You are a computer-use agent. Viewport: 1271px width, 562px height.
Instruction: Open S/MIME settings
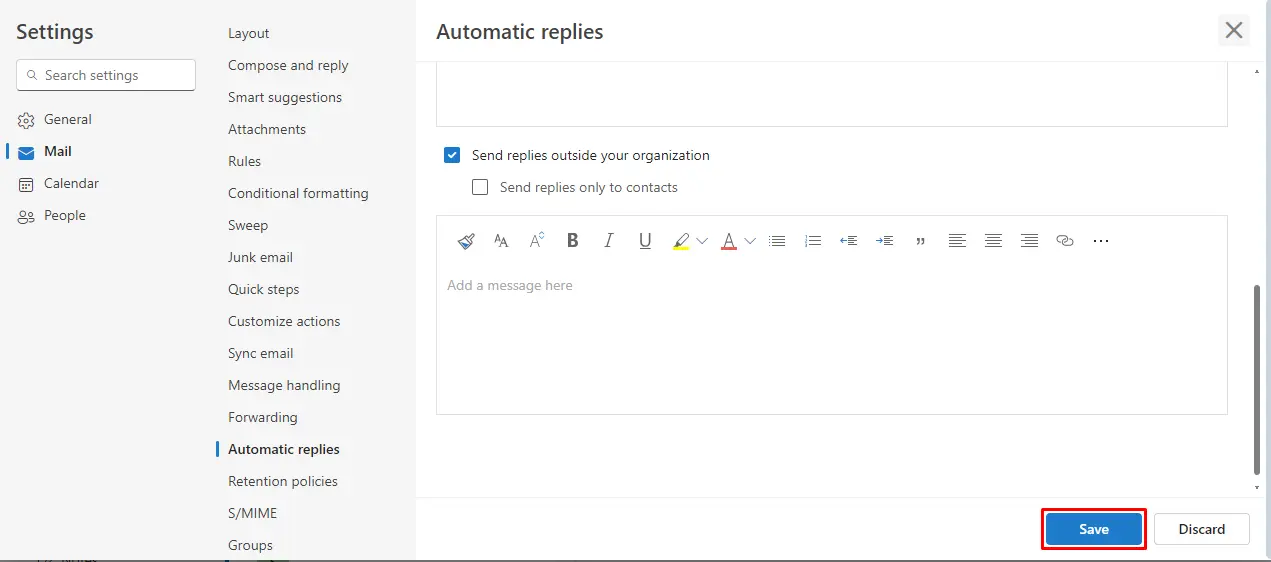[253, 513]
